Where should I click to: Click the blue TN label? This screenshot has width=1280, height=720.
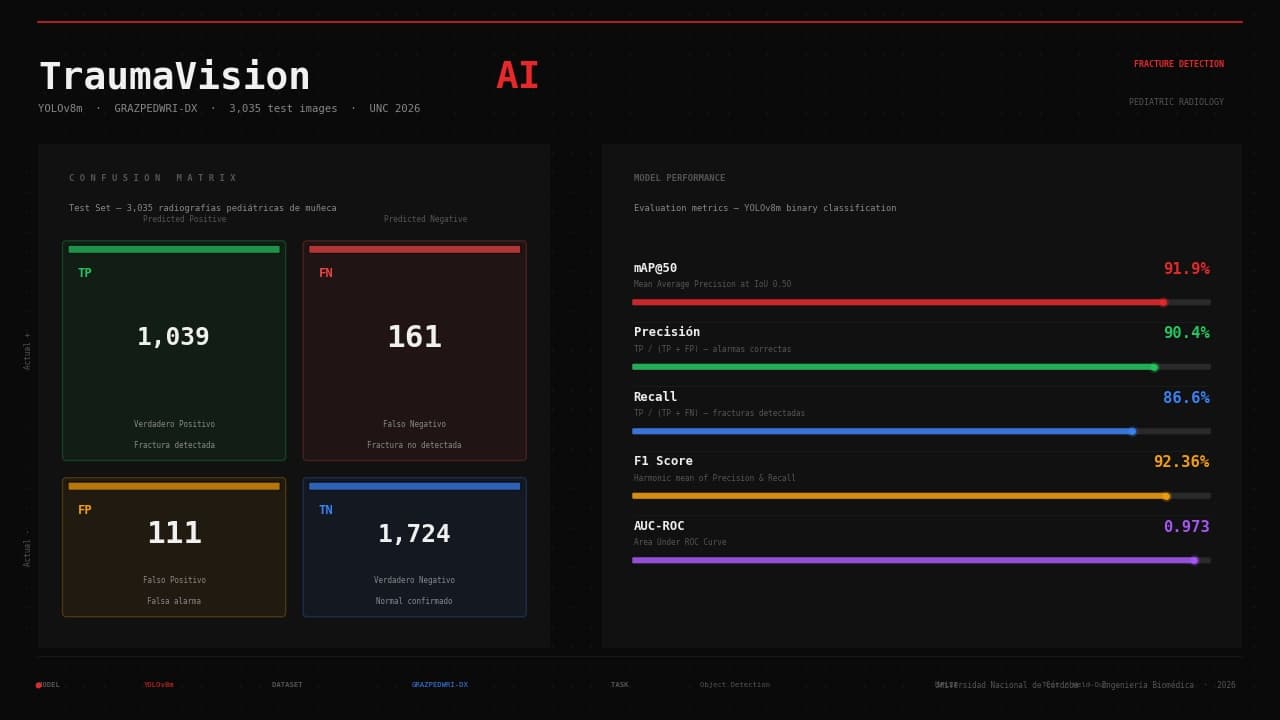[325, 510]
